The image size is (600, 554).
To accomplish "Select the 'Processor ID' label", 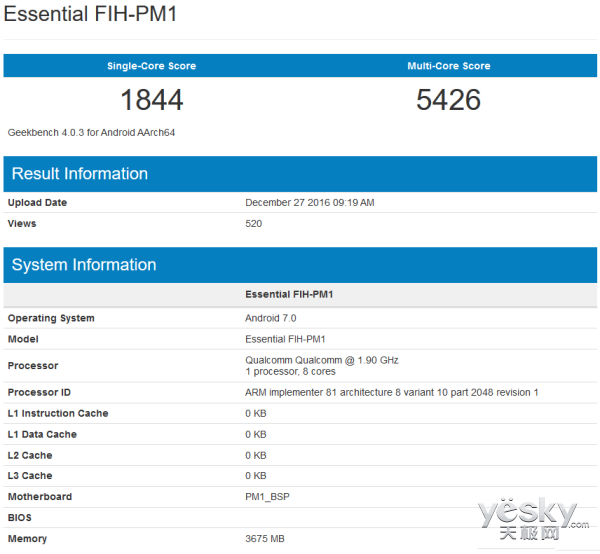I will tap(39, 393).
